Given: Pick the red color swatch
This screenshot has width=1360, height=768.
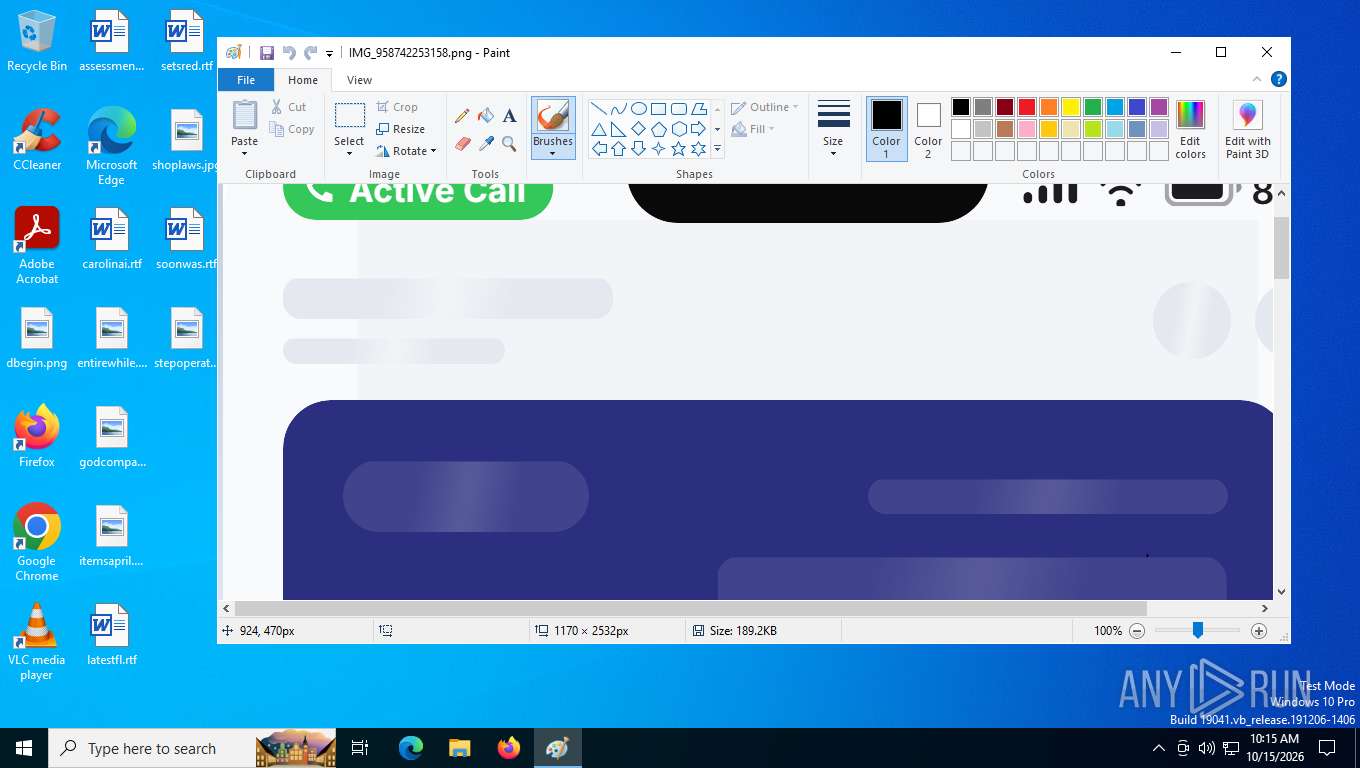Looking at the screenshot, I should pyautogui.click(x=1026, y=107).
